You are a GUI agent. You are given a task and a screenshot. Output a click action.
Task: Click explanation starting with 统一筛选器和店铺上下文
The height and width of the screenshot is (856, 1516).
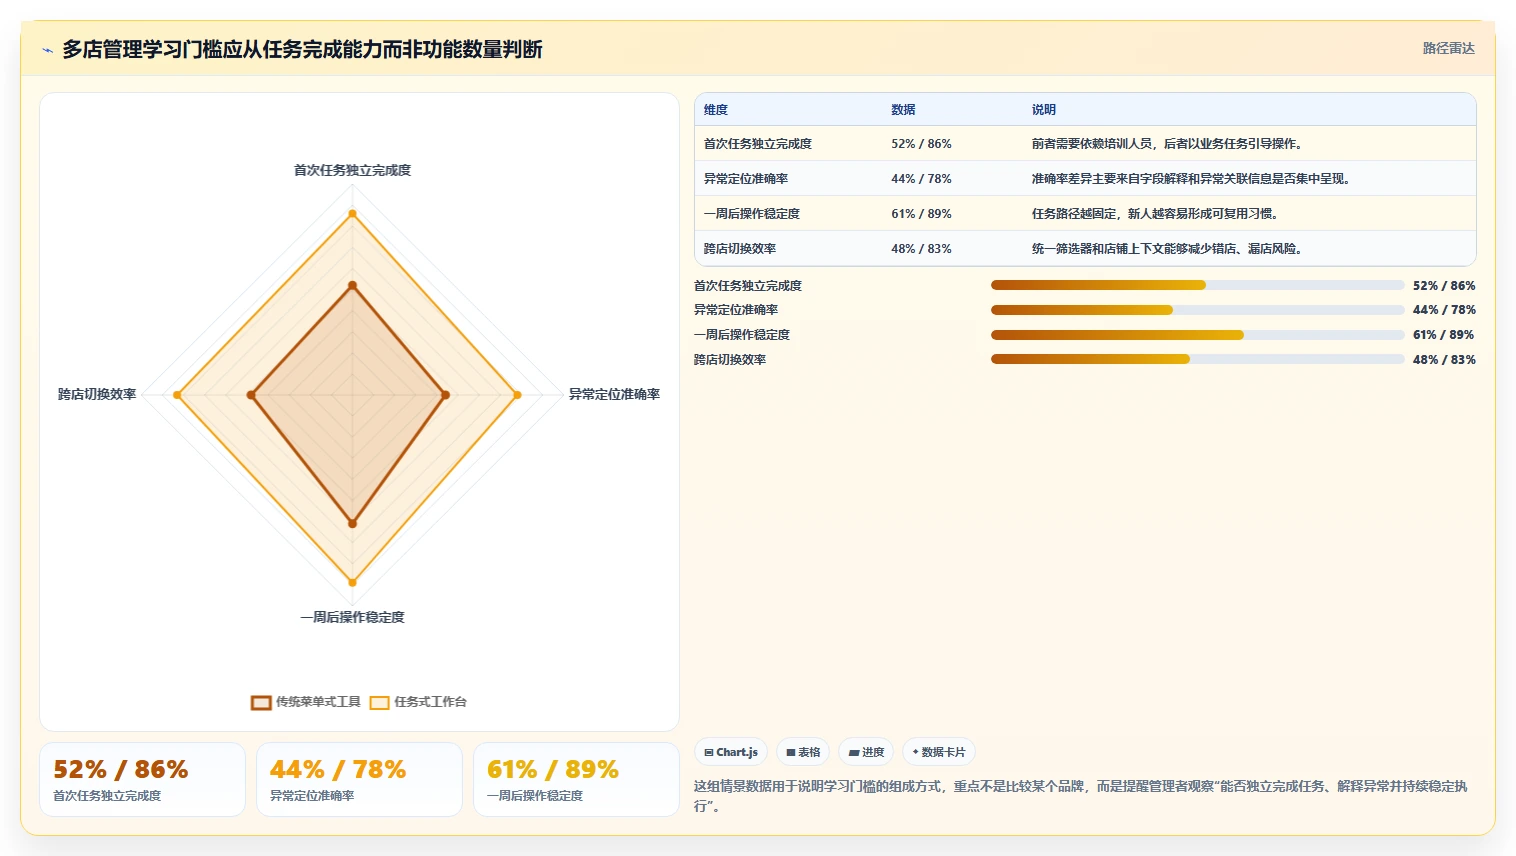[x=1168, y=249]
